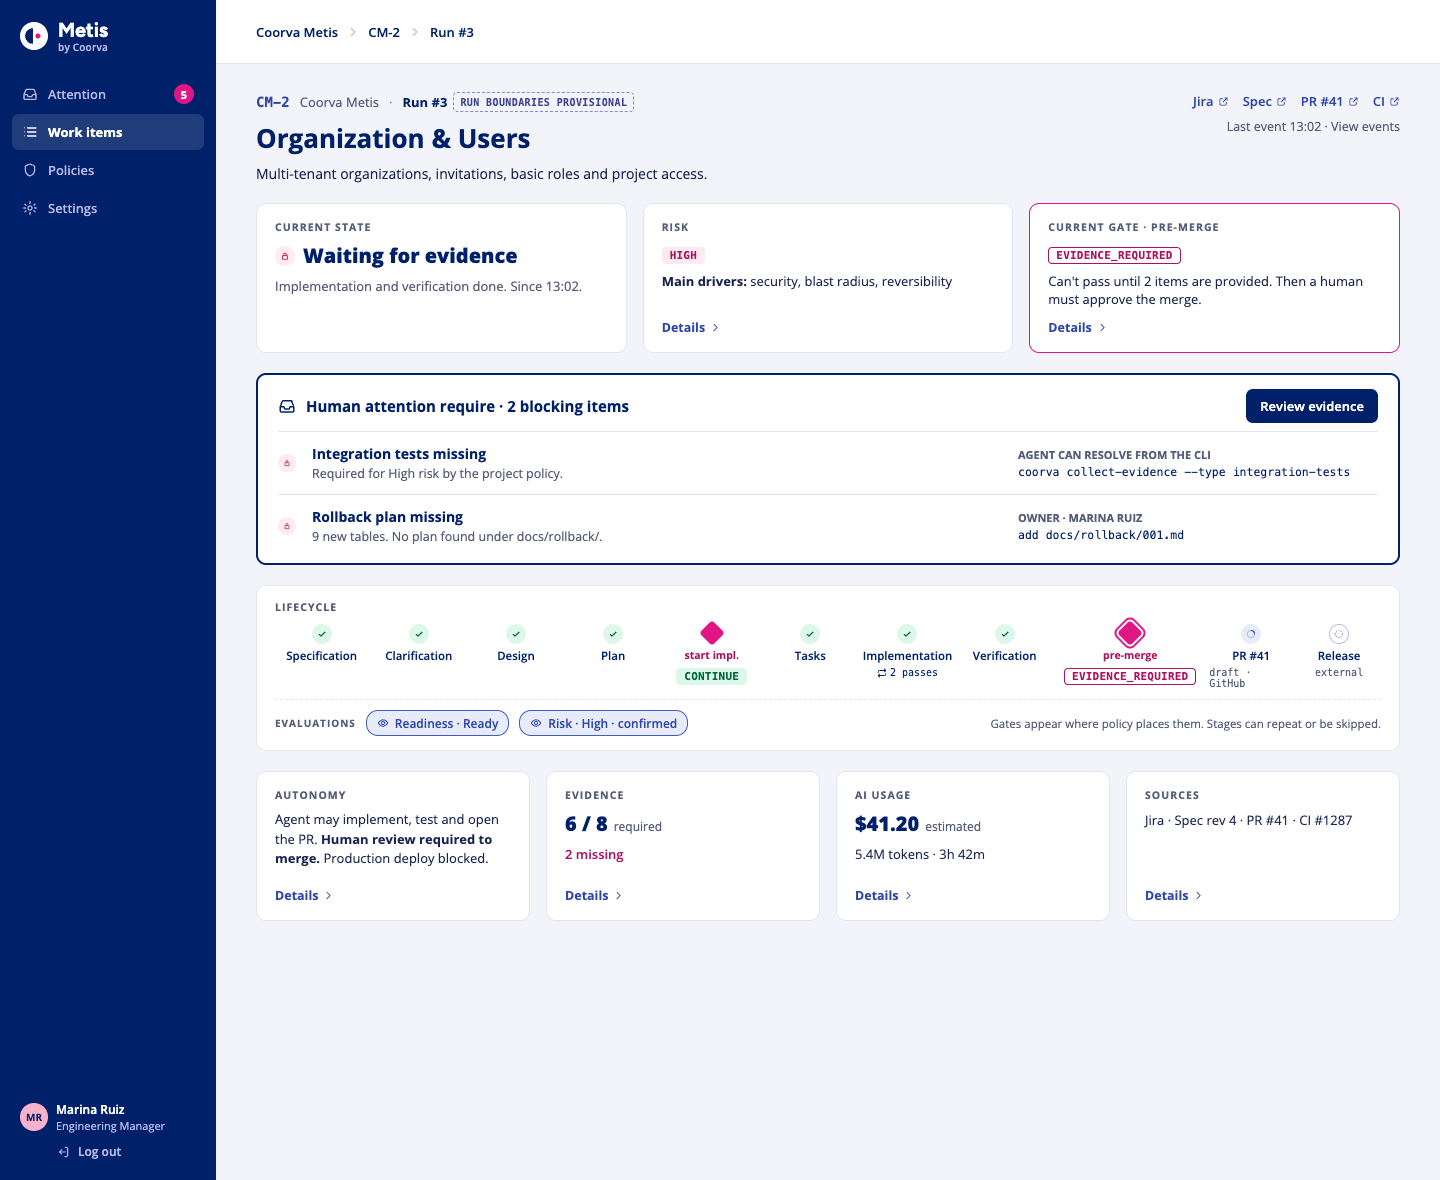The image size is (1440, 1180).
Task: Click the Metis by Coorva logo
Action: click(64, 37)
